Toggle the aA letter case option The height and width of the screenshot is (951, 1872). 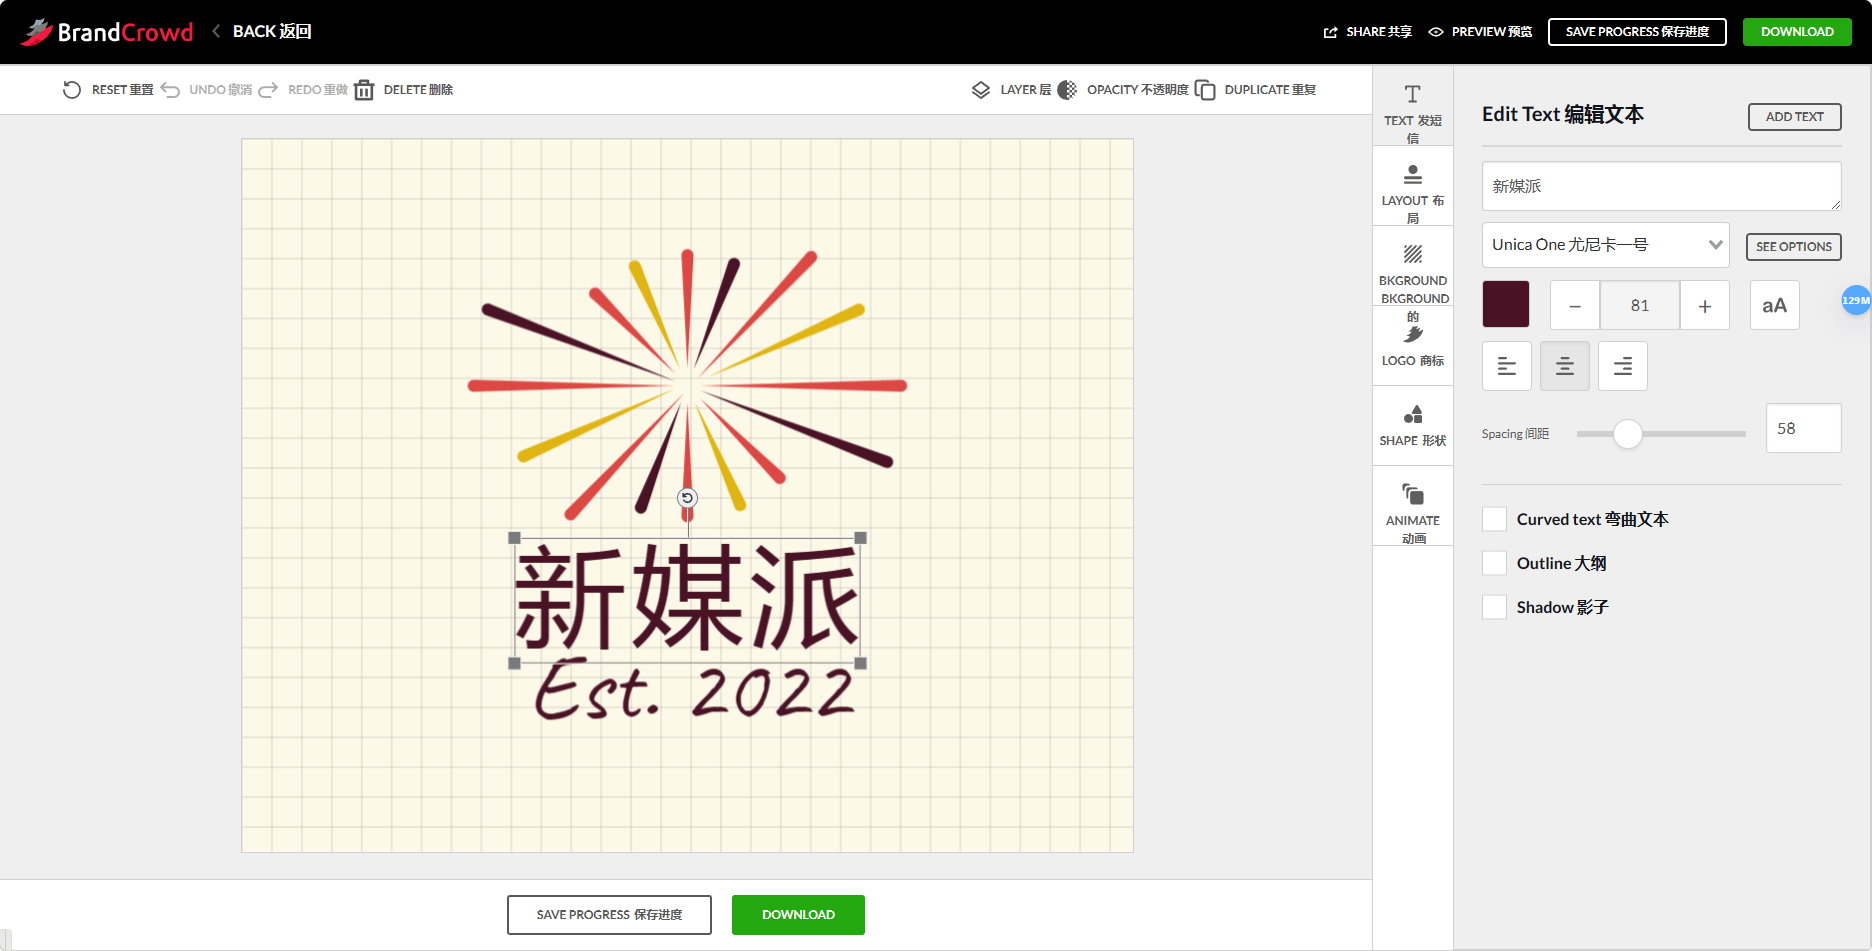click(x=1774, y=305)
